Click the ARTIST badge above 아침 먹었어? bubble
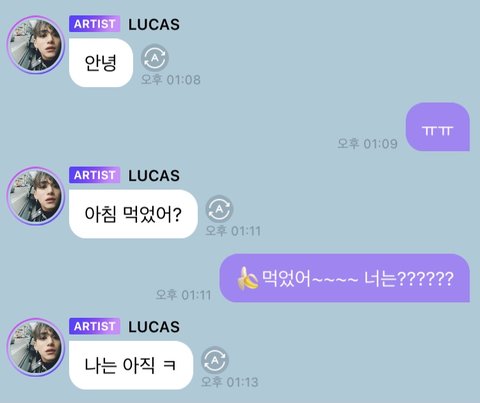Screen dimensions: 480x403 click(x=95, y=175)
